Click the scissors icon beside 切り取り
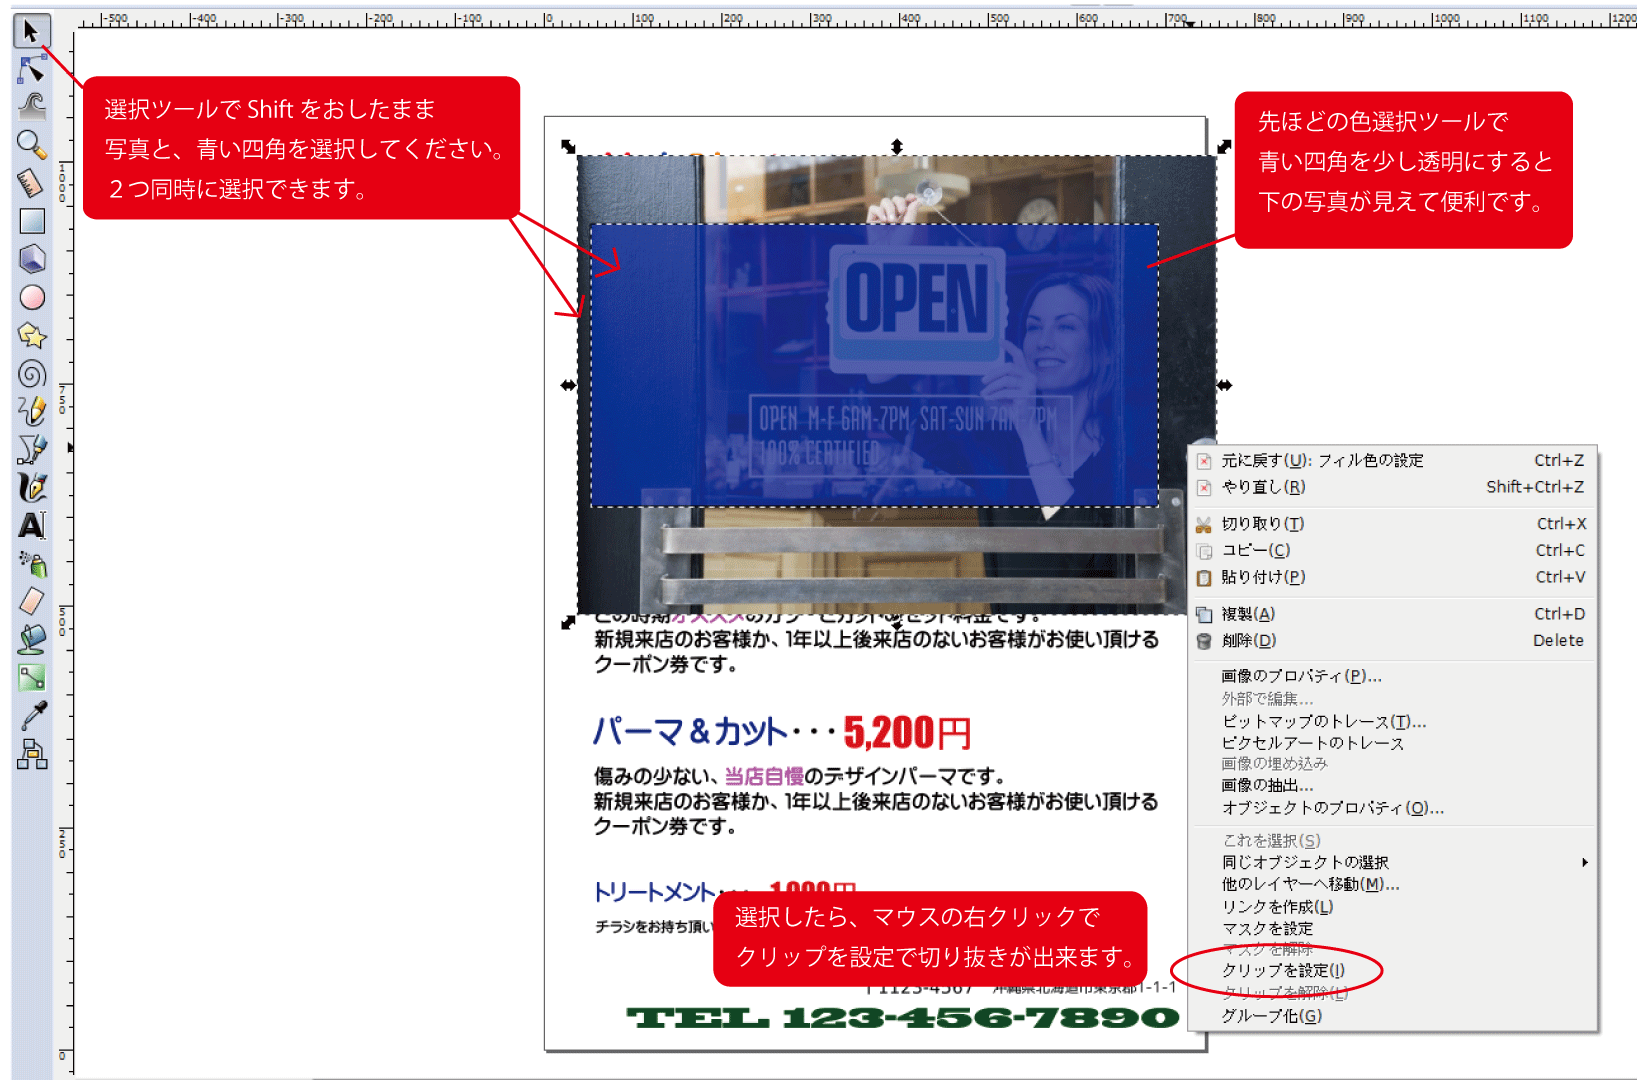The width and height of the screenshot is (1637, 1080). [1204, 524]
